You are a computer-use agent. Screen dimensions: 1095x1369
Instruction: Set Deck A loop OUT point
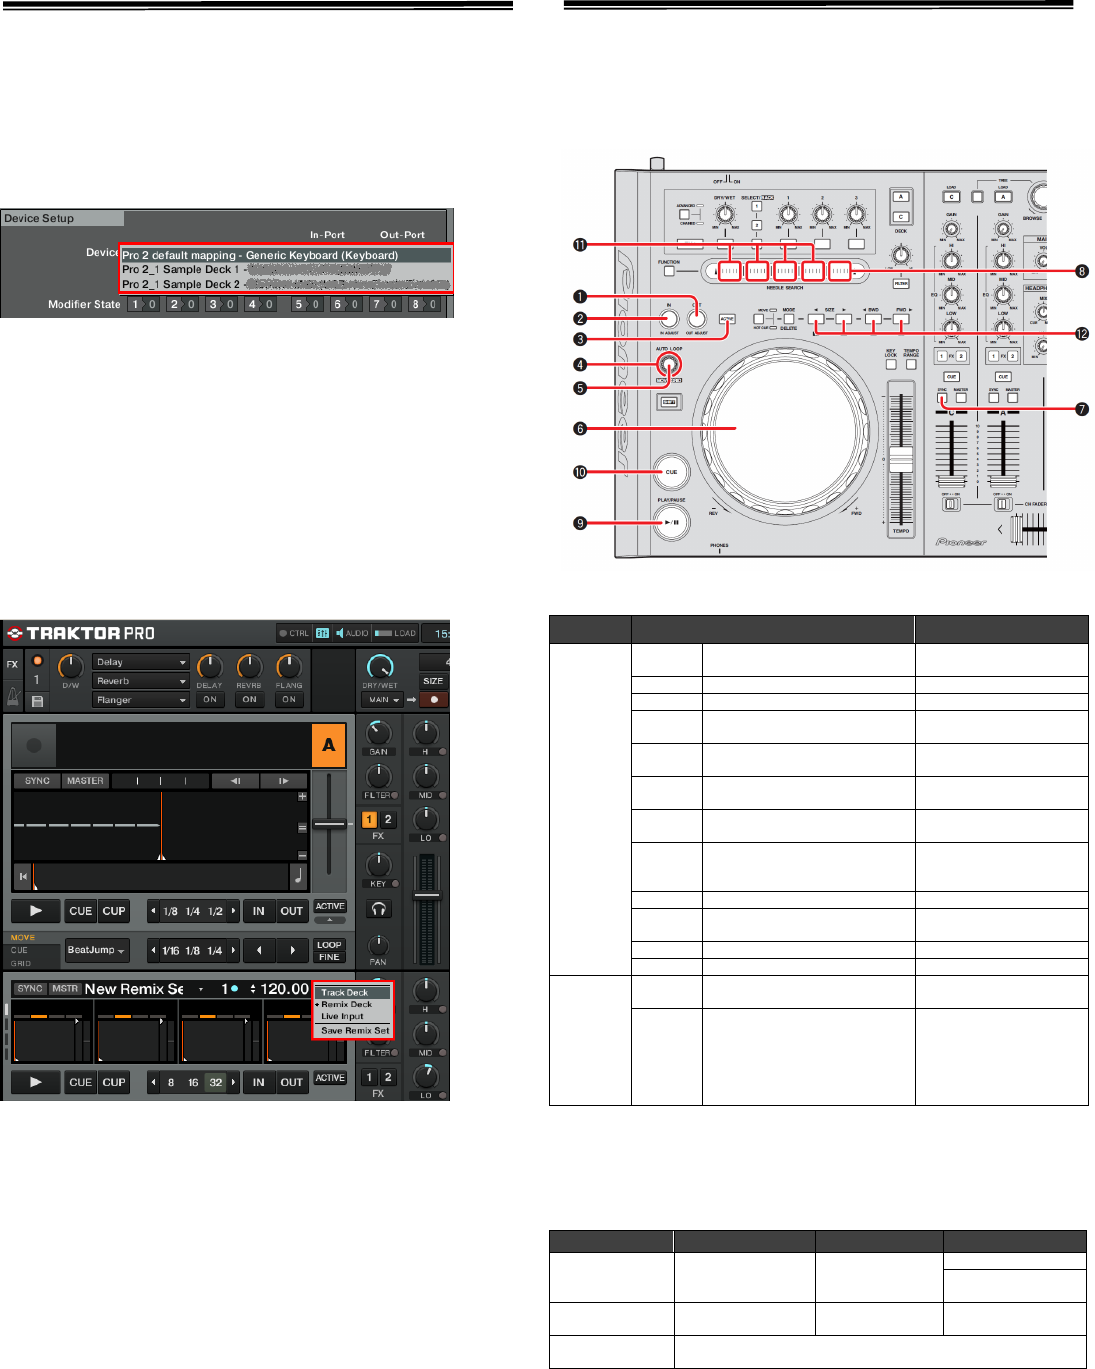291,911
